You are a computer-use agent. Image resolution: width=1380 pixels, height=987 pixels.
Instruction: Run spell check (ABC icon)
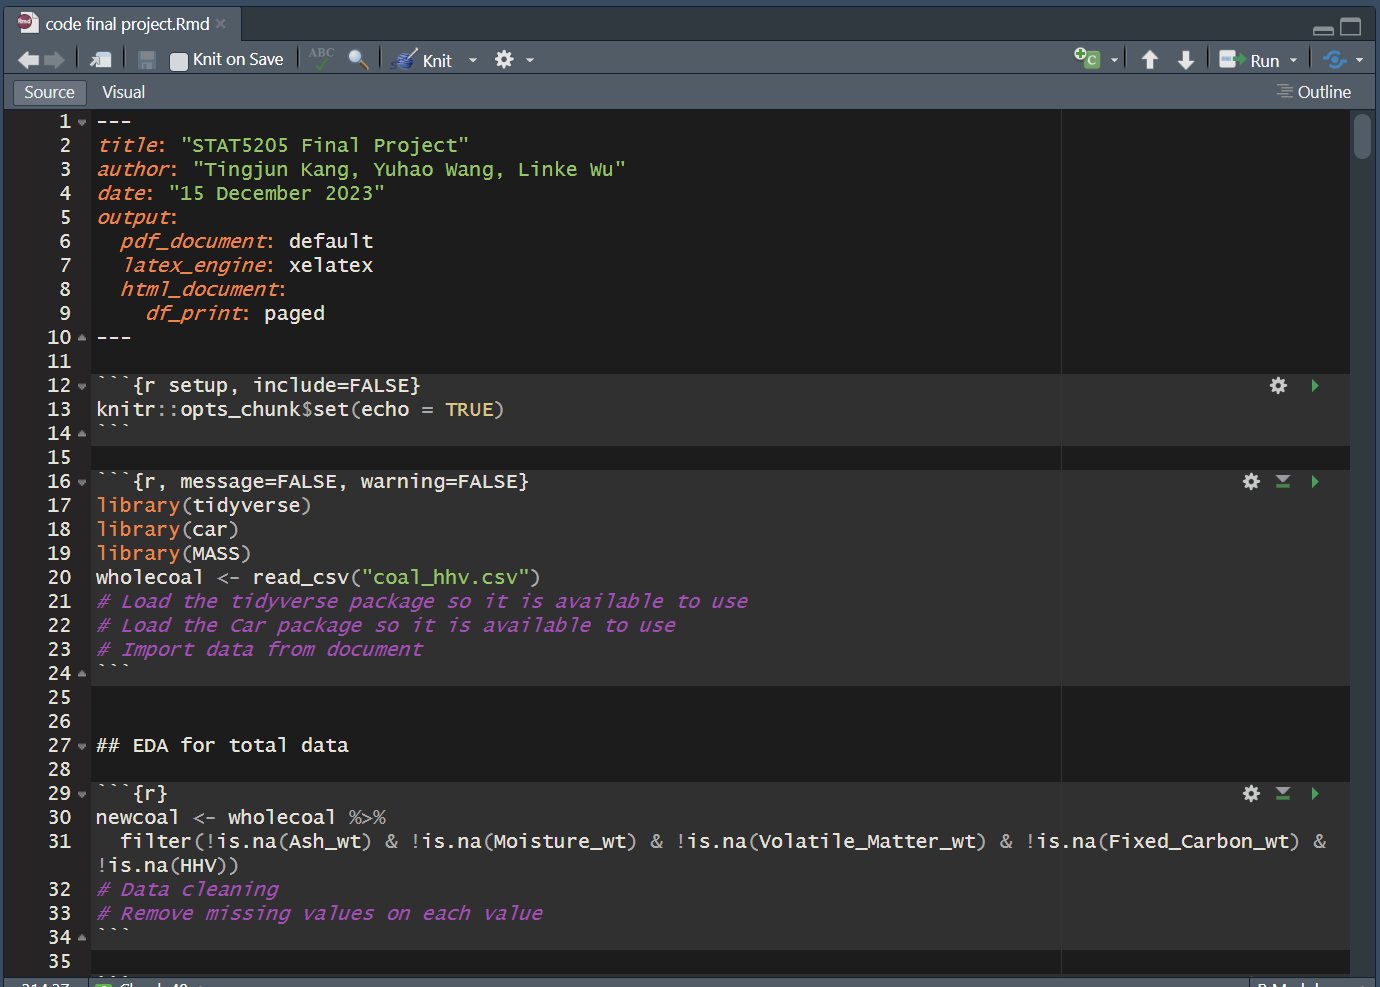point(321,59)
